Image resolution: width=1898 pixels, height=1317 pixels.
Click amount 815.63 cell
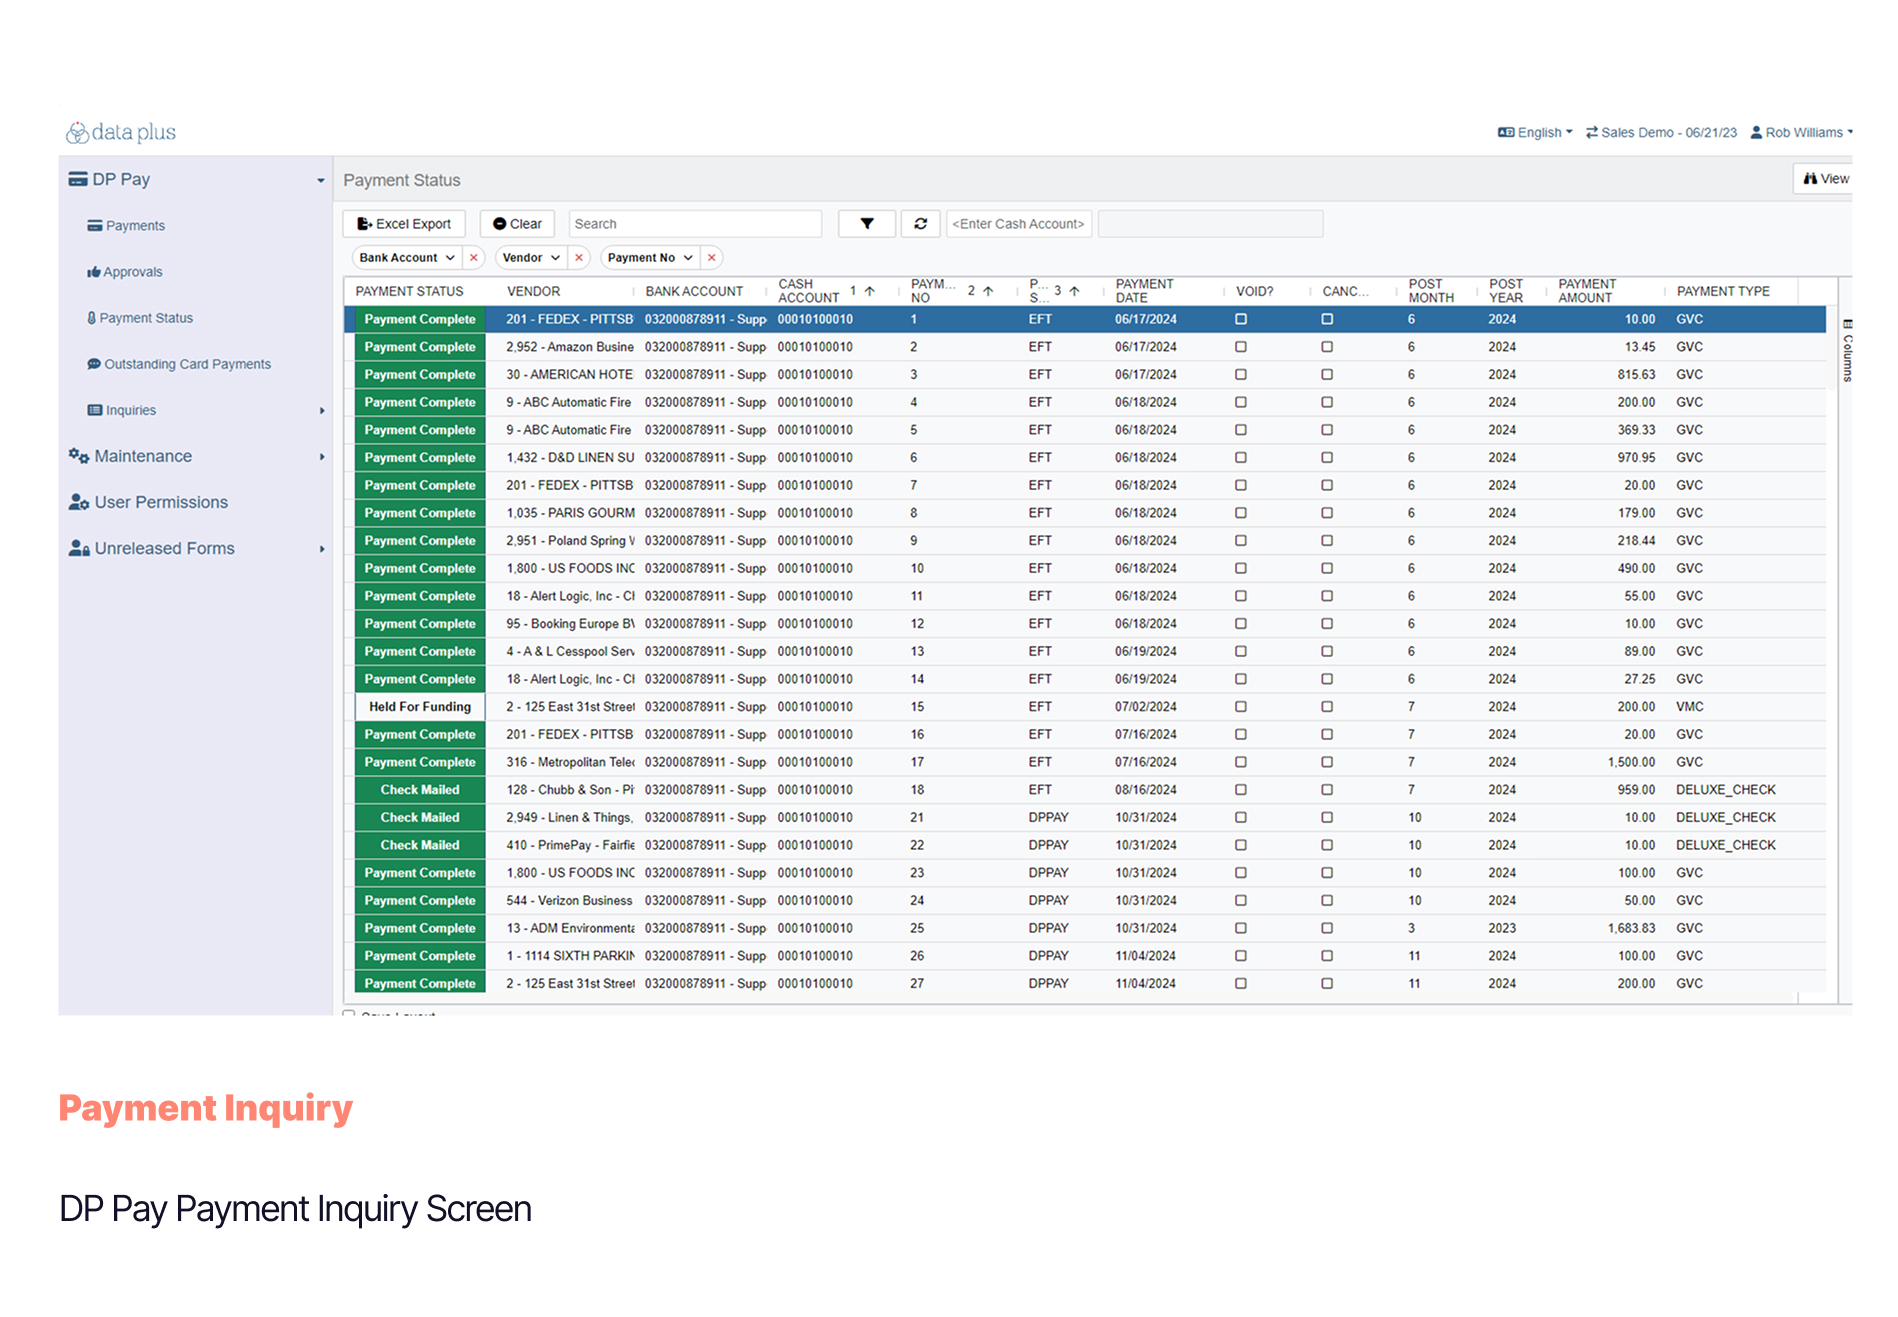point(1636,375)
